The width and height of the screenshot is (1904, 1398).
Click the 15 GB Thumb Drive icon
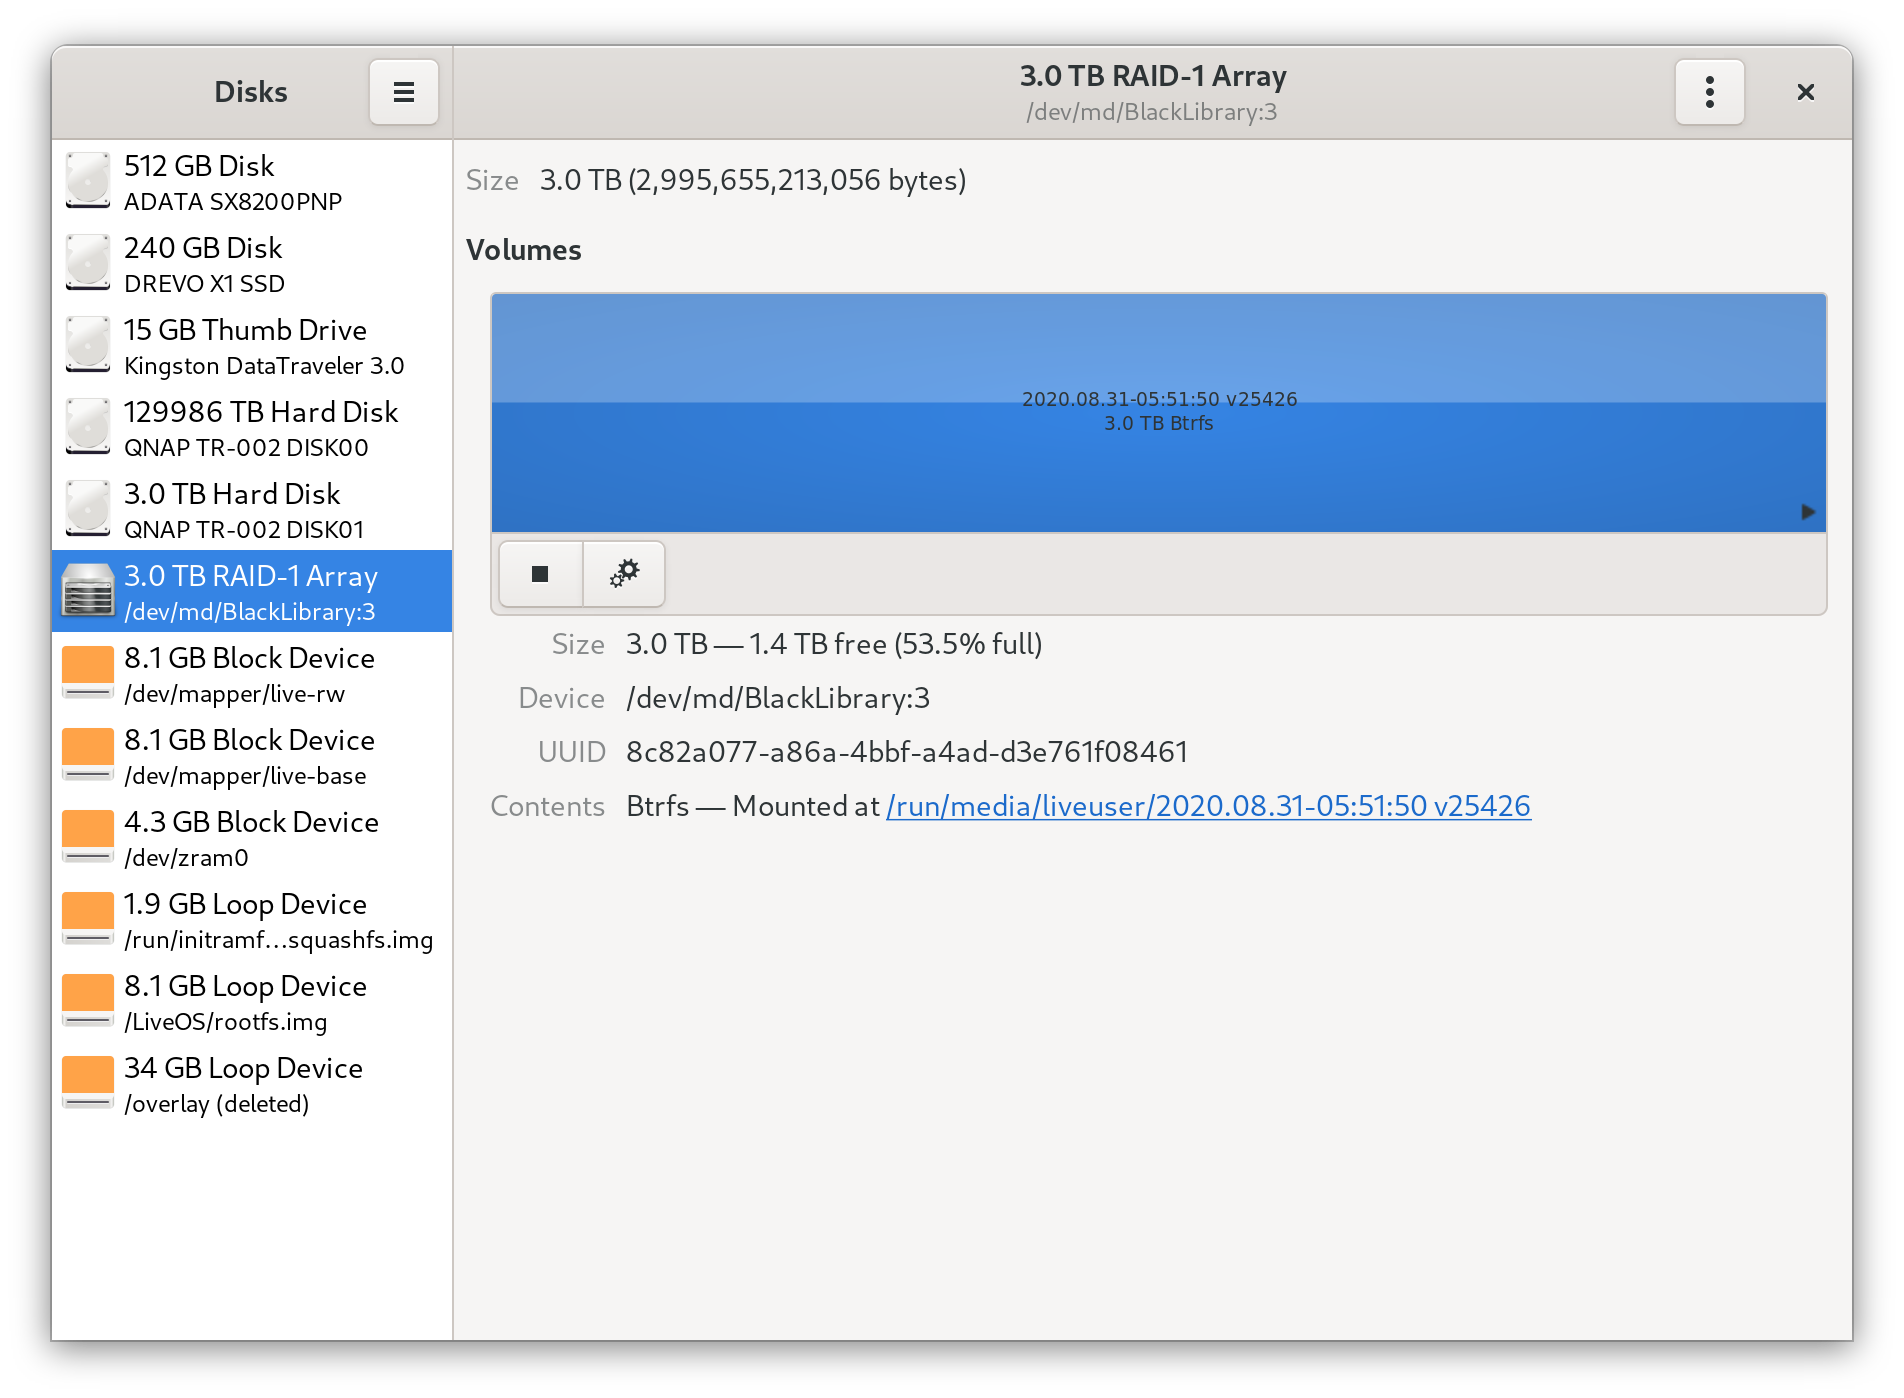(x=88, y=345)
